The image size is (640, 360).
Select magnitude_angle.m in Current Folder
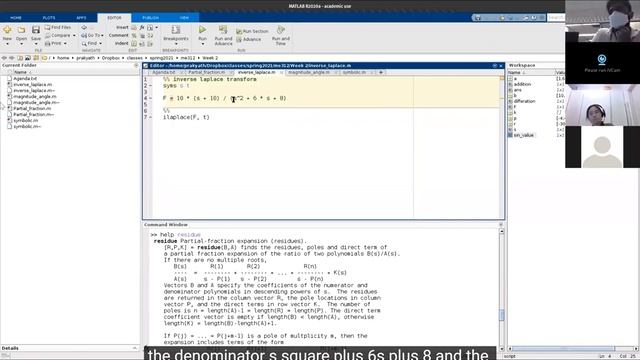click(35, 96)
